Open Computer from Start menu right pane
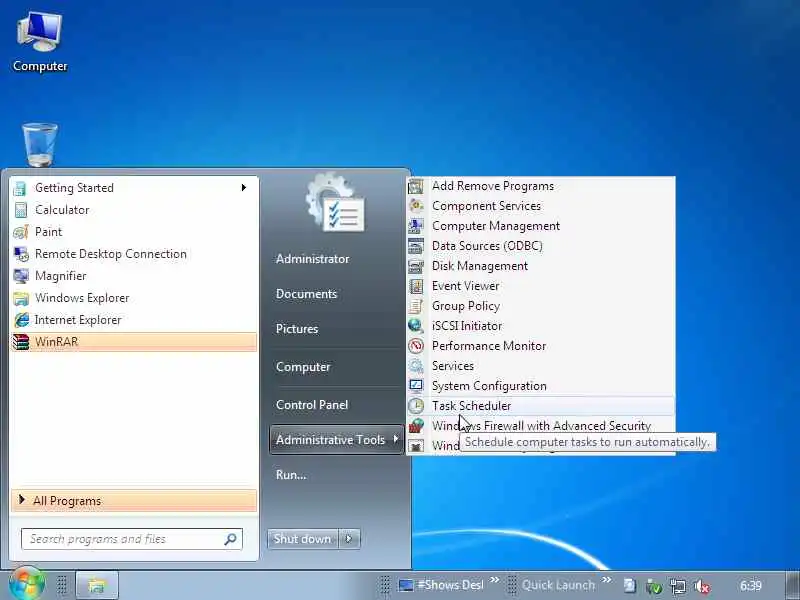The width and height of the screenshot is (800, 600). click(x=303, y=367)
